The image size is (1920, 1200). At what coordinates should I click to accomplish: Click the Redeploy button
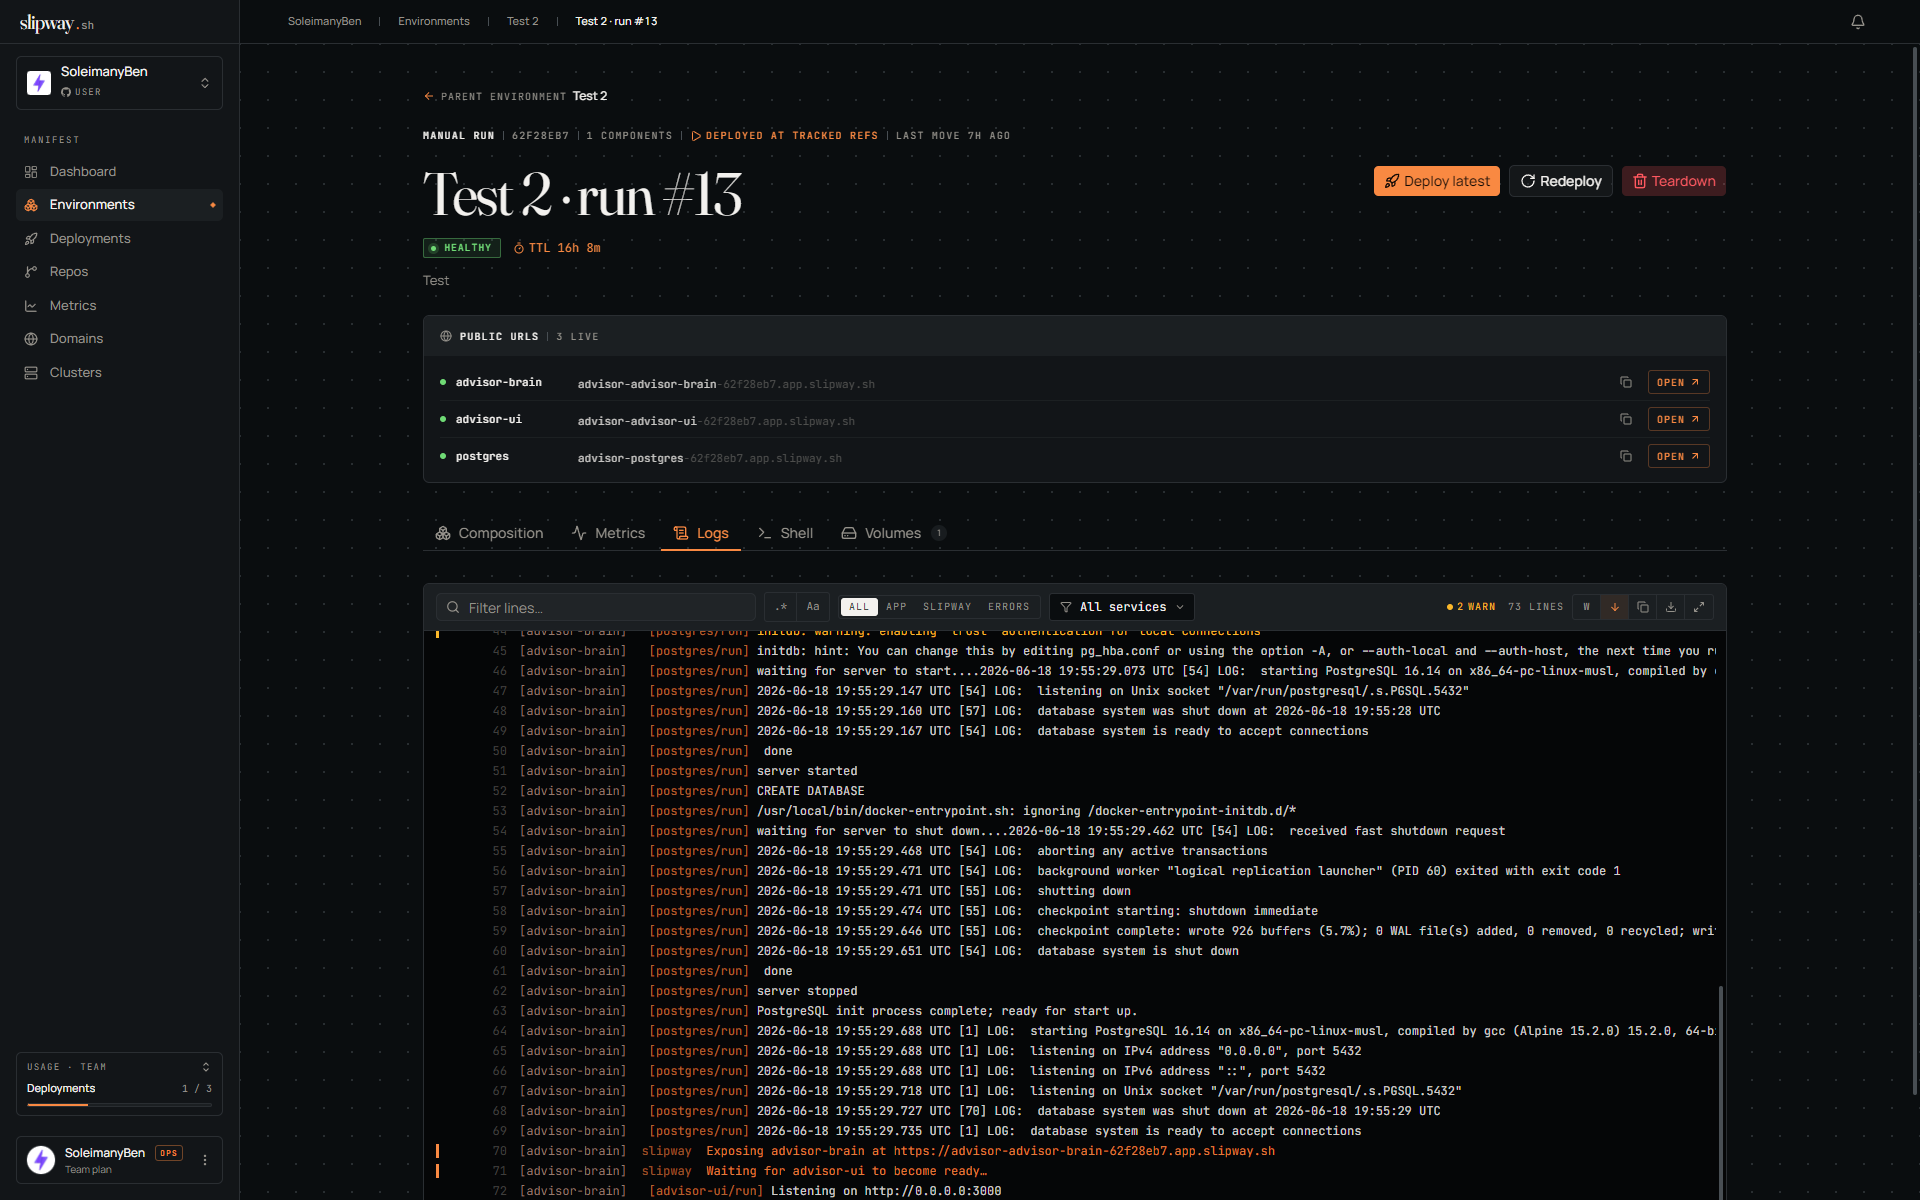tap(1561, 181)
